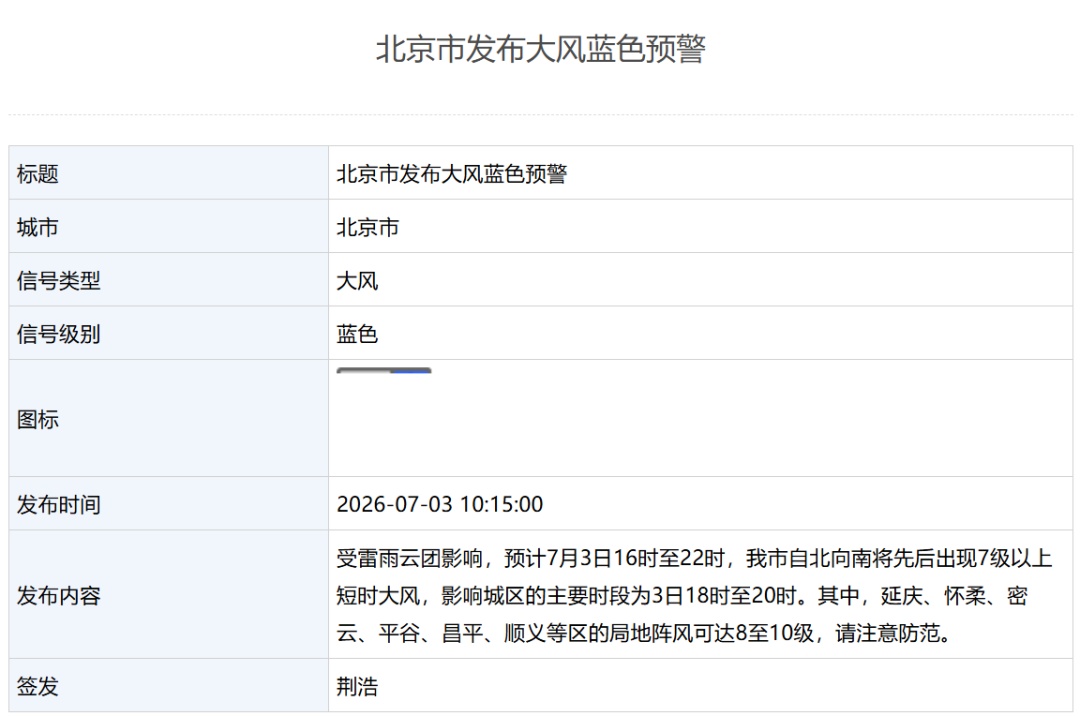Click the content line starting 受雷雨云团影响

pos(694,558)
